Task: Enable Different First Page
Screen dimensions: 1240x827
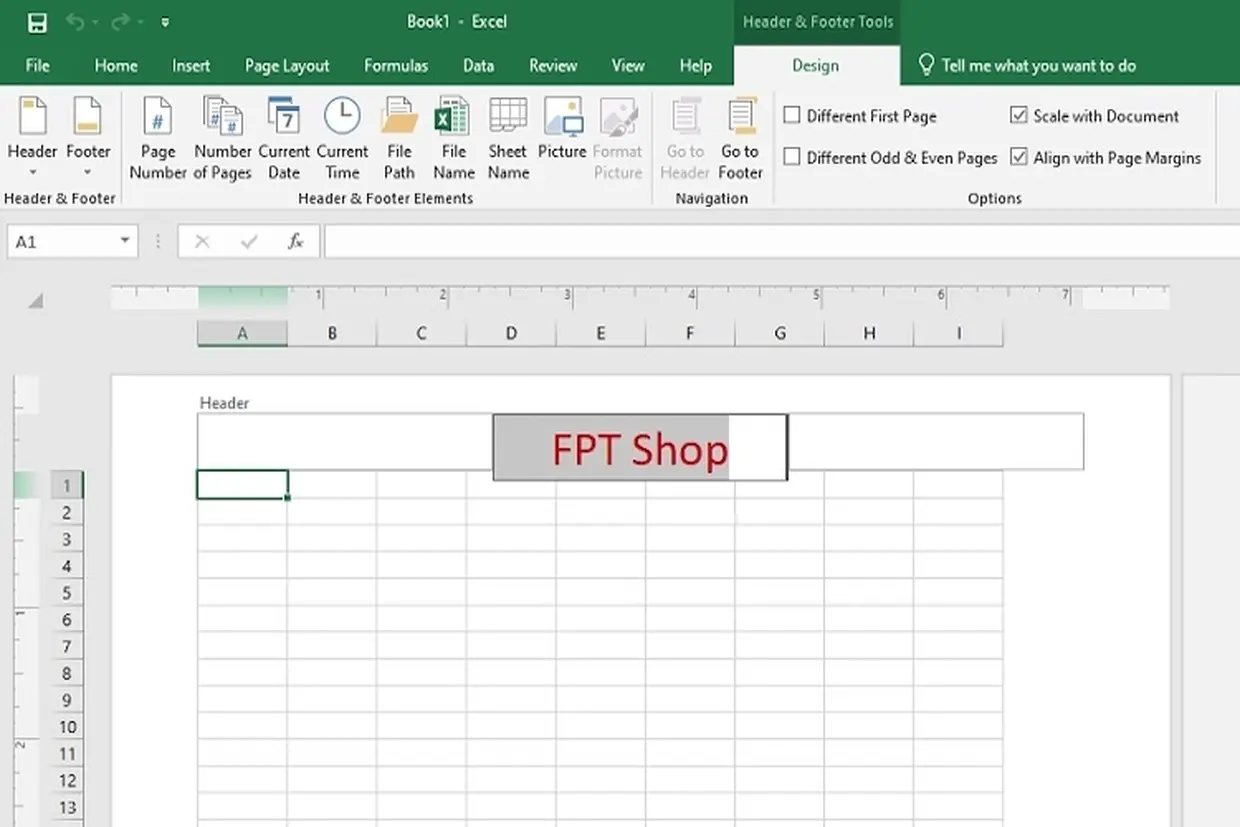Action: (x=792, y=115)
